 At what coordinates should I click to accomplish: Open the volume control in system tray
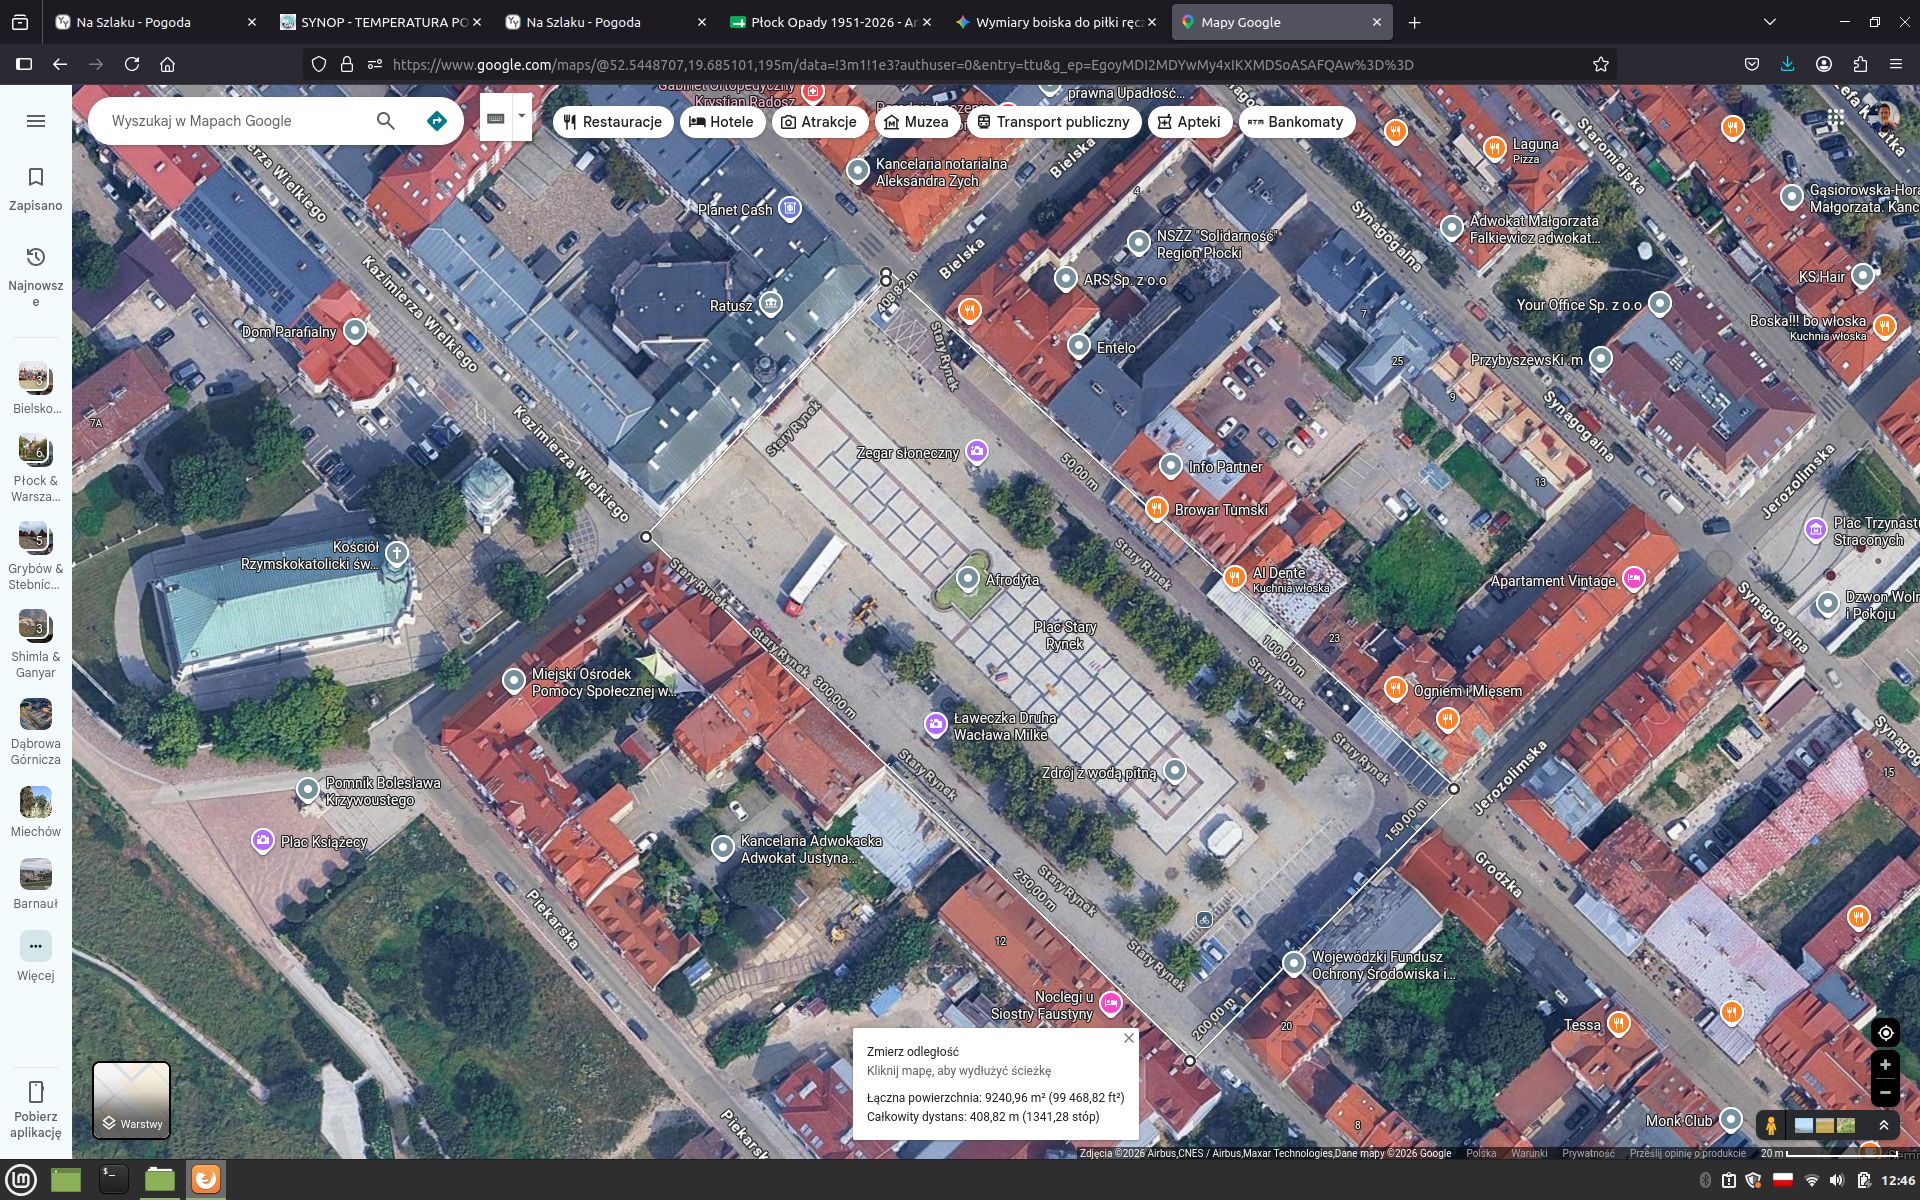1836,1181
